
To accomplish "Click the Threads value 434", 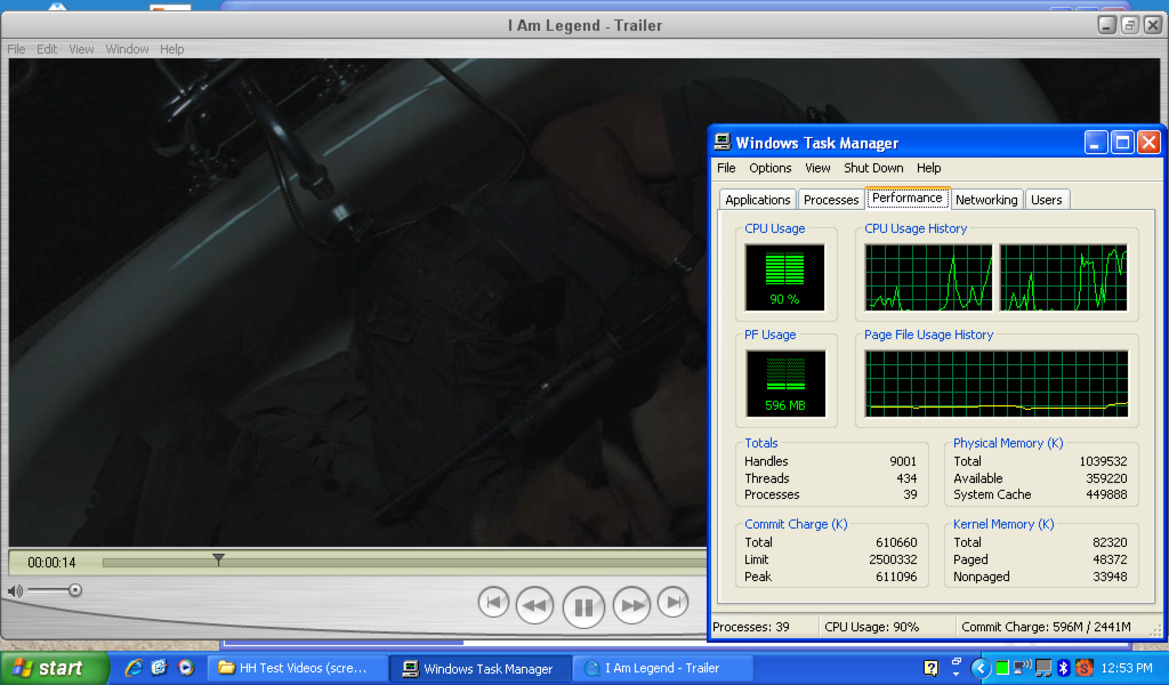I will [x=907, y=479].
